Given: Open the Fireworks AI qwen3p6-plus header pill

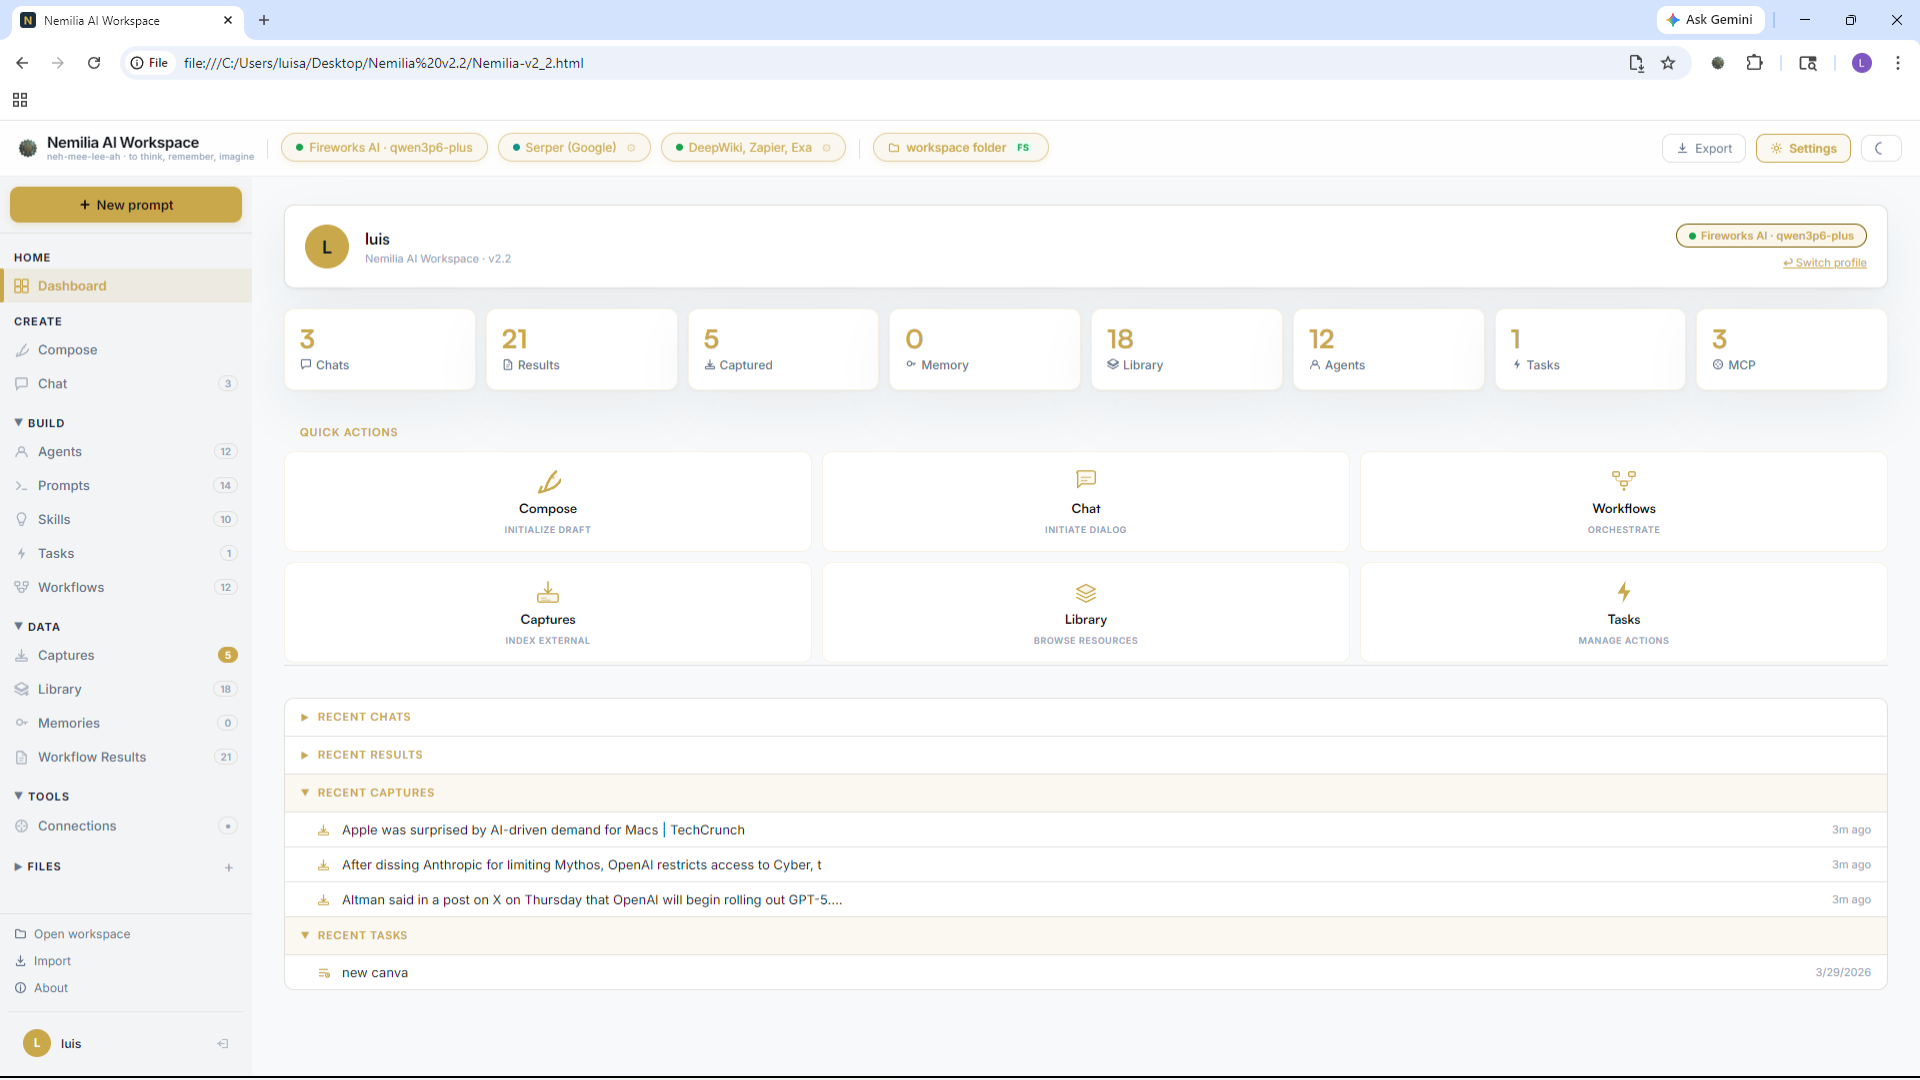Looking at the screenshot, I should click(x=384, y=148).
